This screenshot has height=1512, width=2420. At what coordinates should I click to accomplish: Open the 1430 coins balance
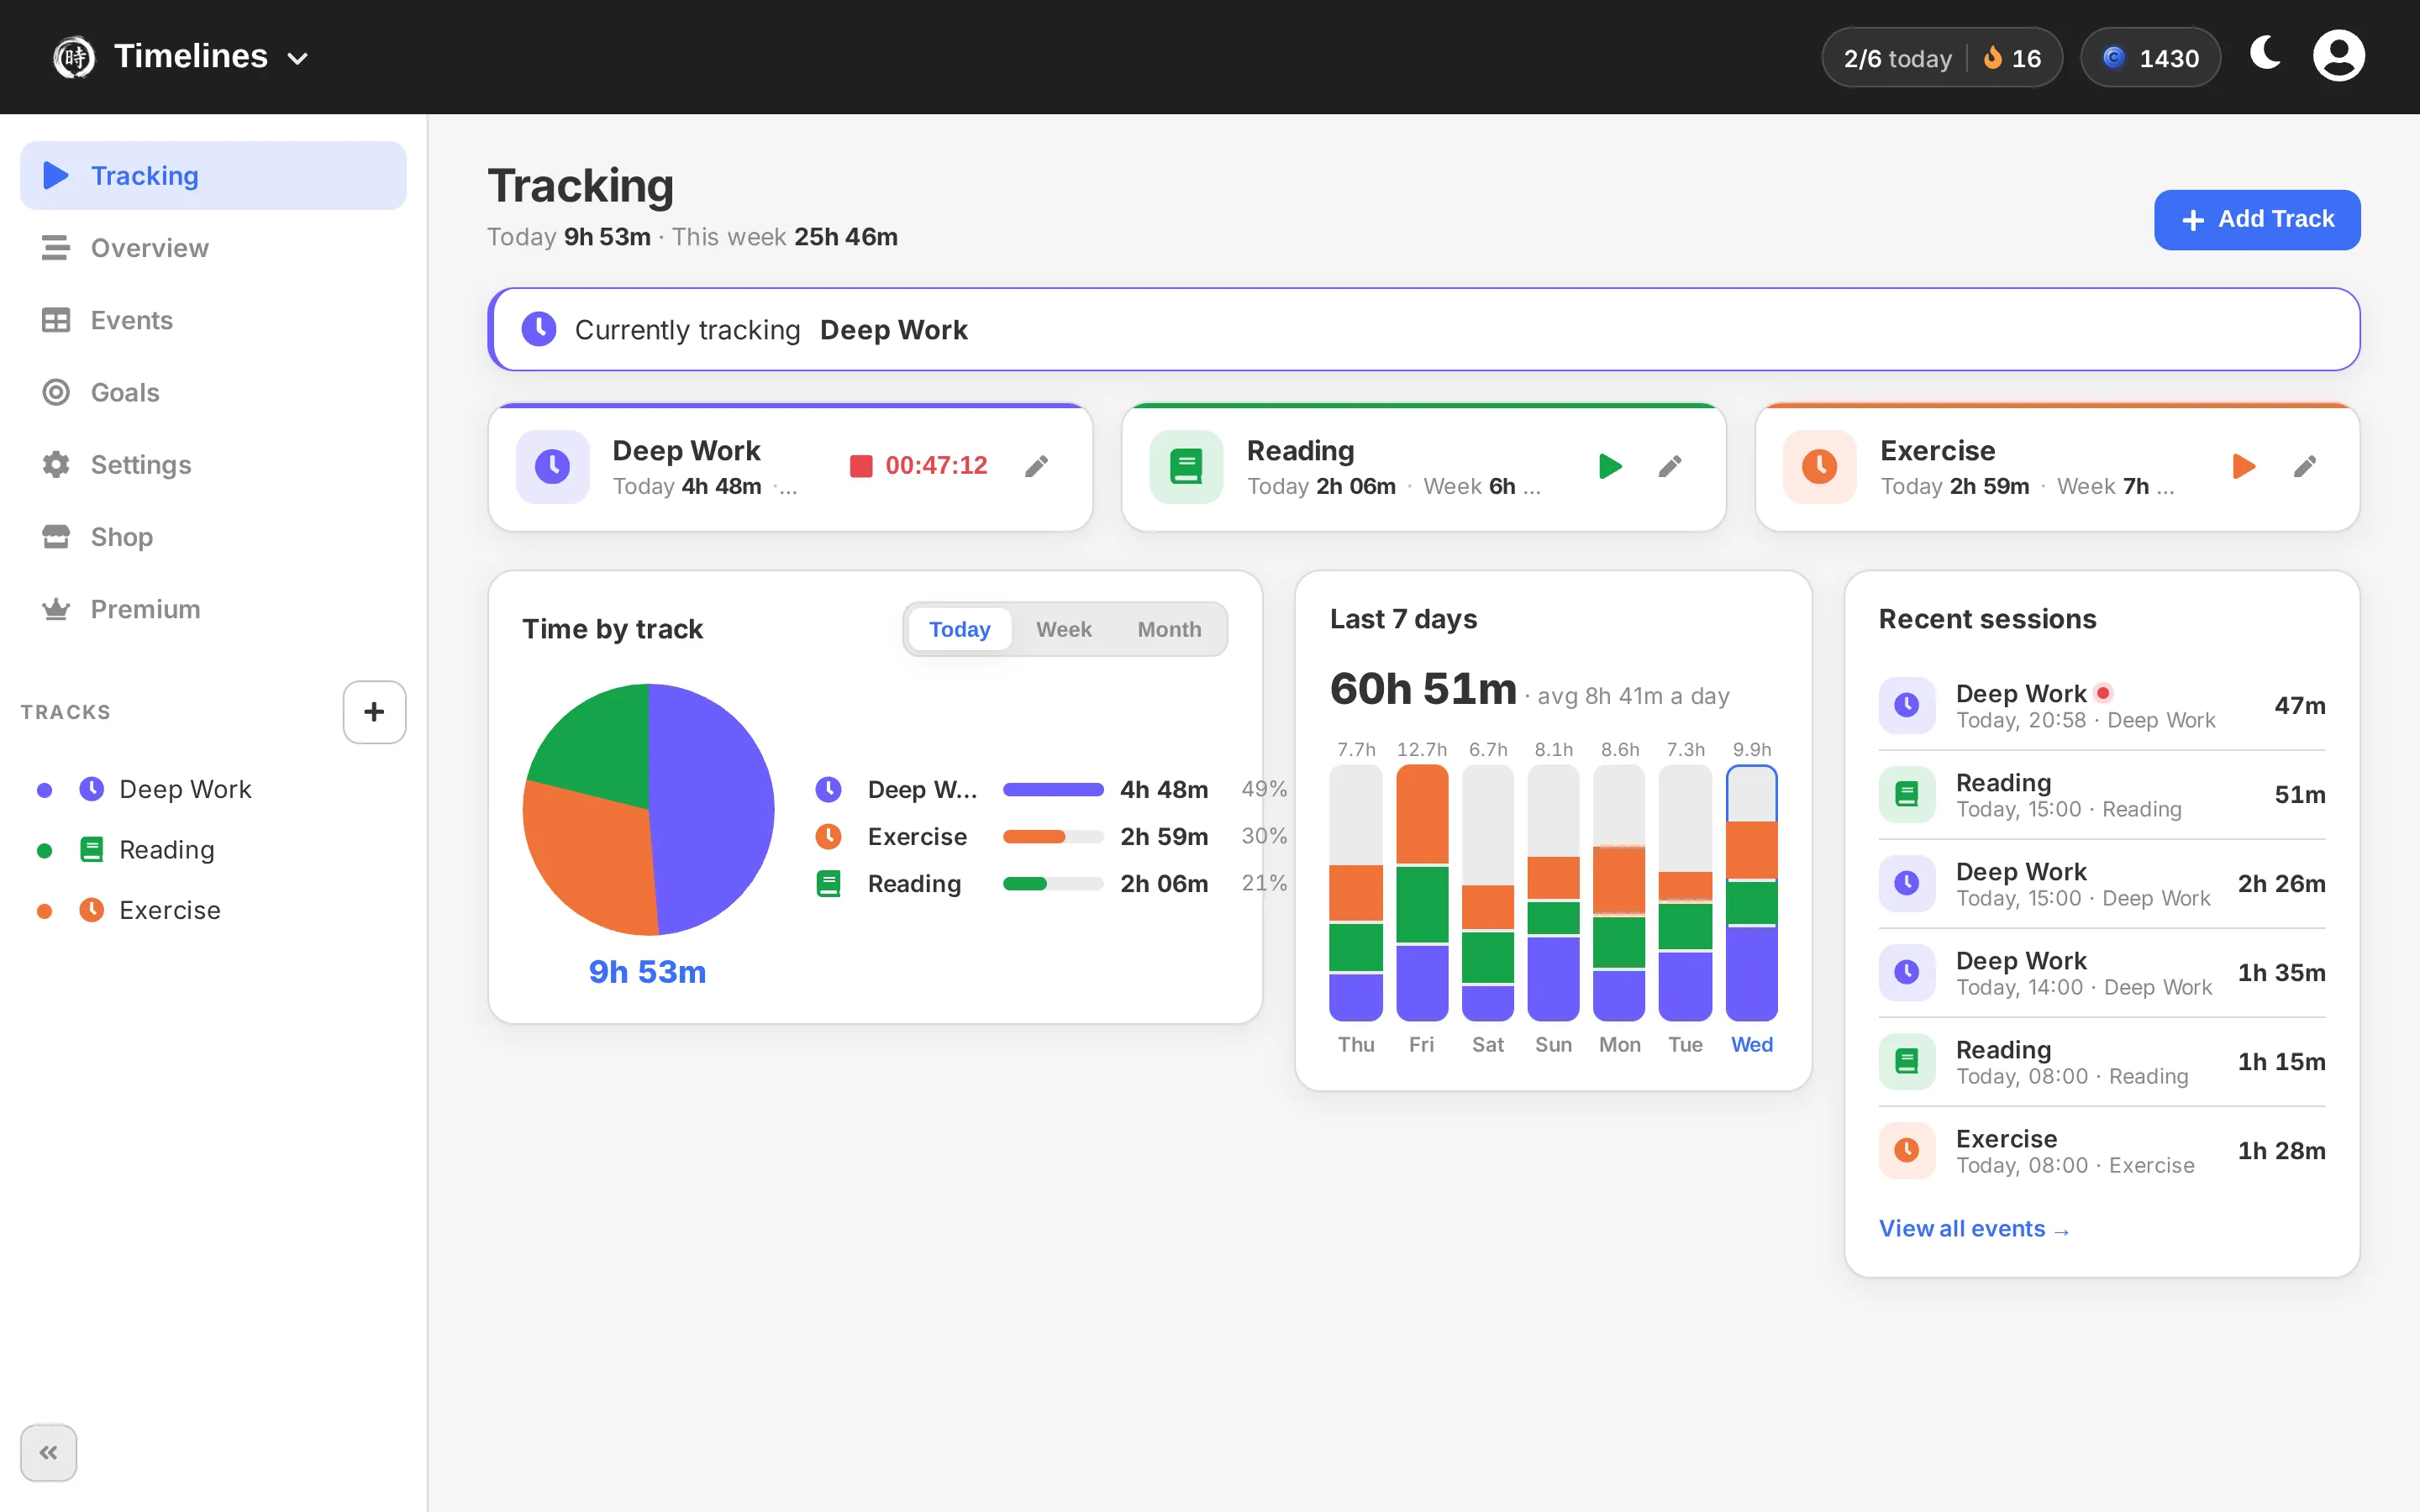click(x=2150, y=58)
